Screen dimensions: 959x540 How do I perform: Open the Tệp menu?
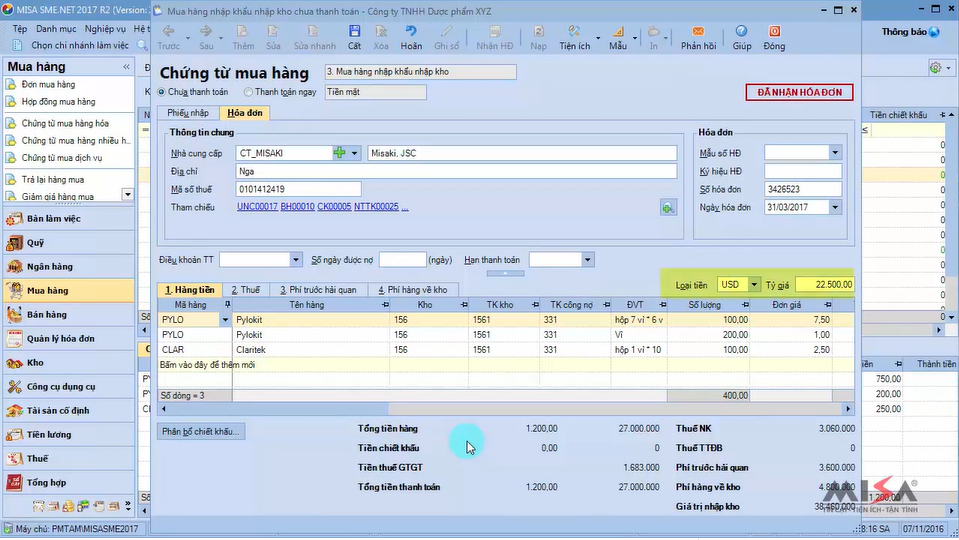[x=20, y=29]
